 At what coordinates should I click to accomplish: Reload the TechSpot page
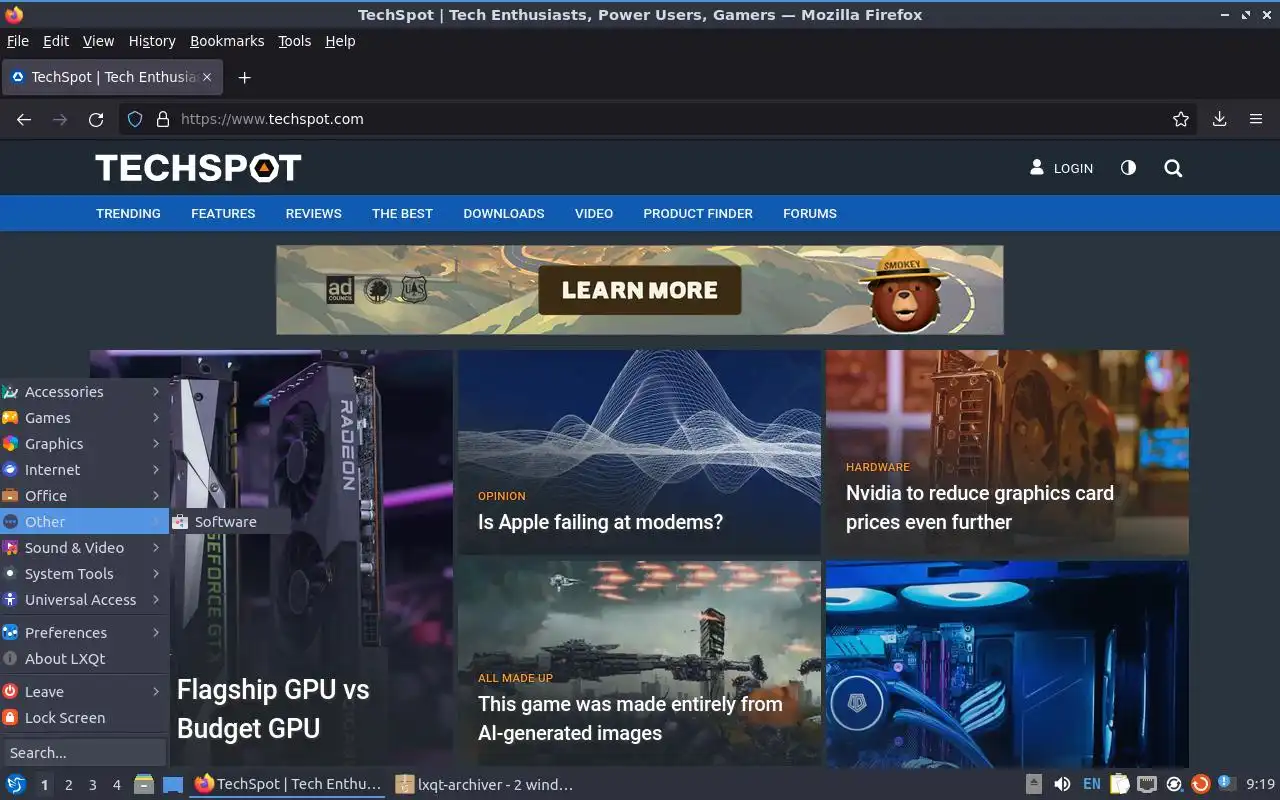(96, 119)
